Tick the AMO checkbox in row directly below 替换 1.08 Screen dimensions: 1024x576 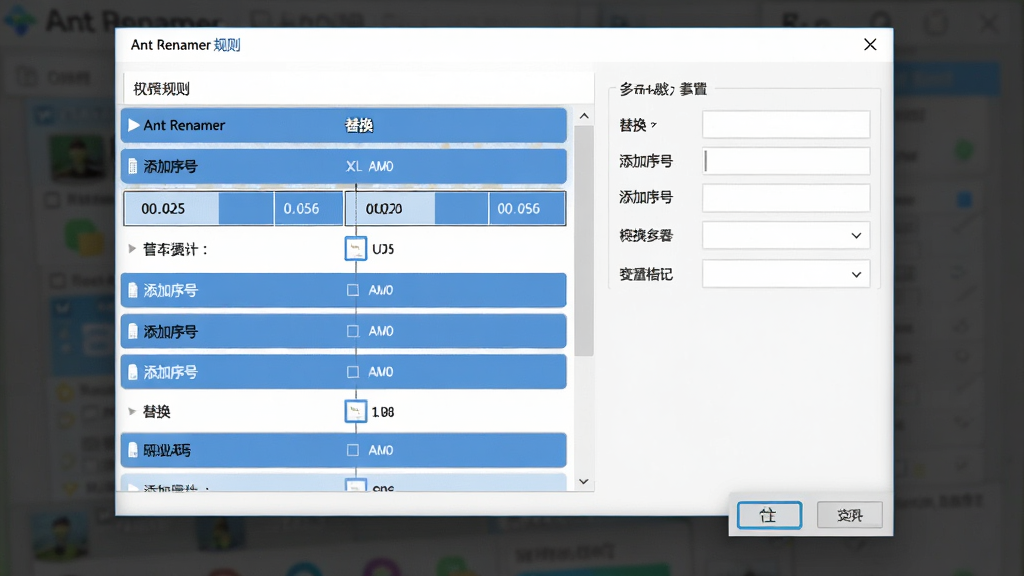coord(353,450)
